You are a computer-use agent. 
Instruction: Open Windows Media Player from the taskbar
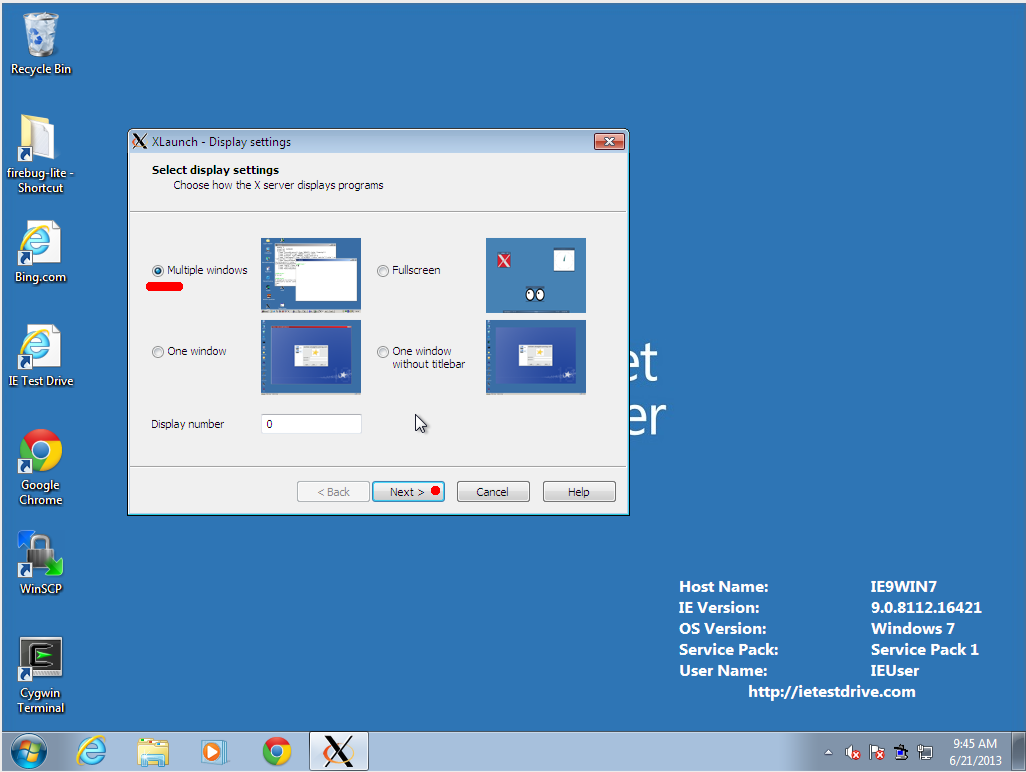point(214,751)
